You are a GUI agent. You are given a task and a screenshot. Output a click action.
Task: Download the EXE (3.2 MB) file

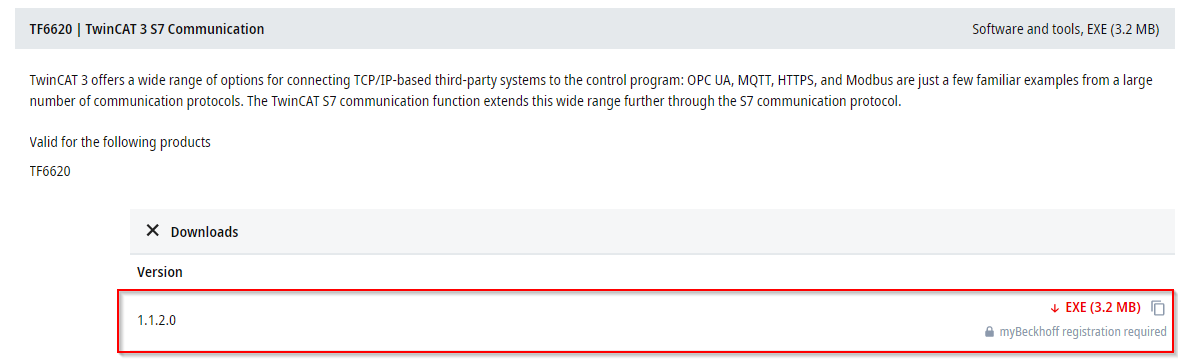[x=1101, y=308]
